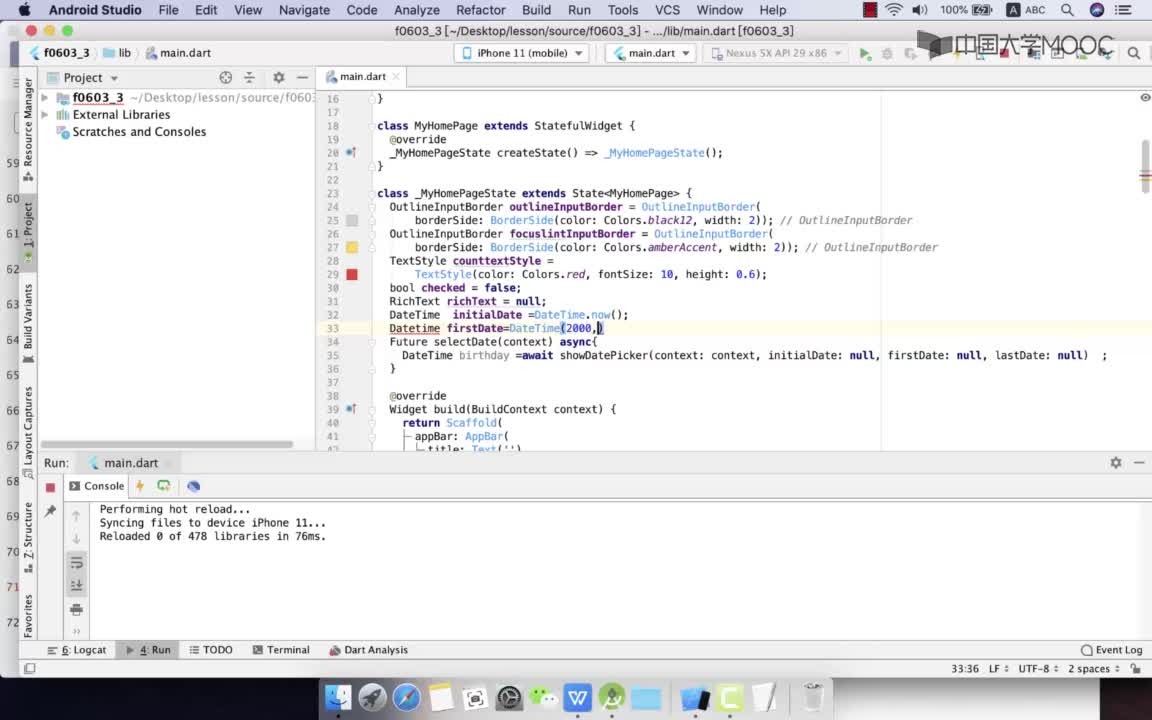Run the app with green play button
This screenshot has height=720, width=1152.
865,54
